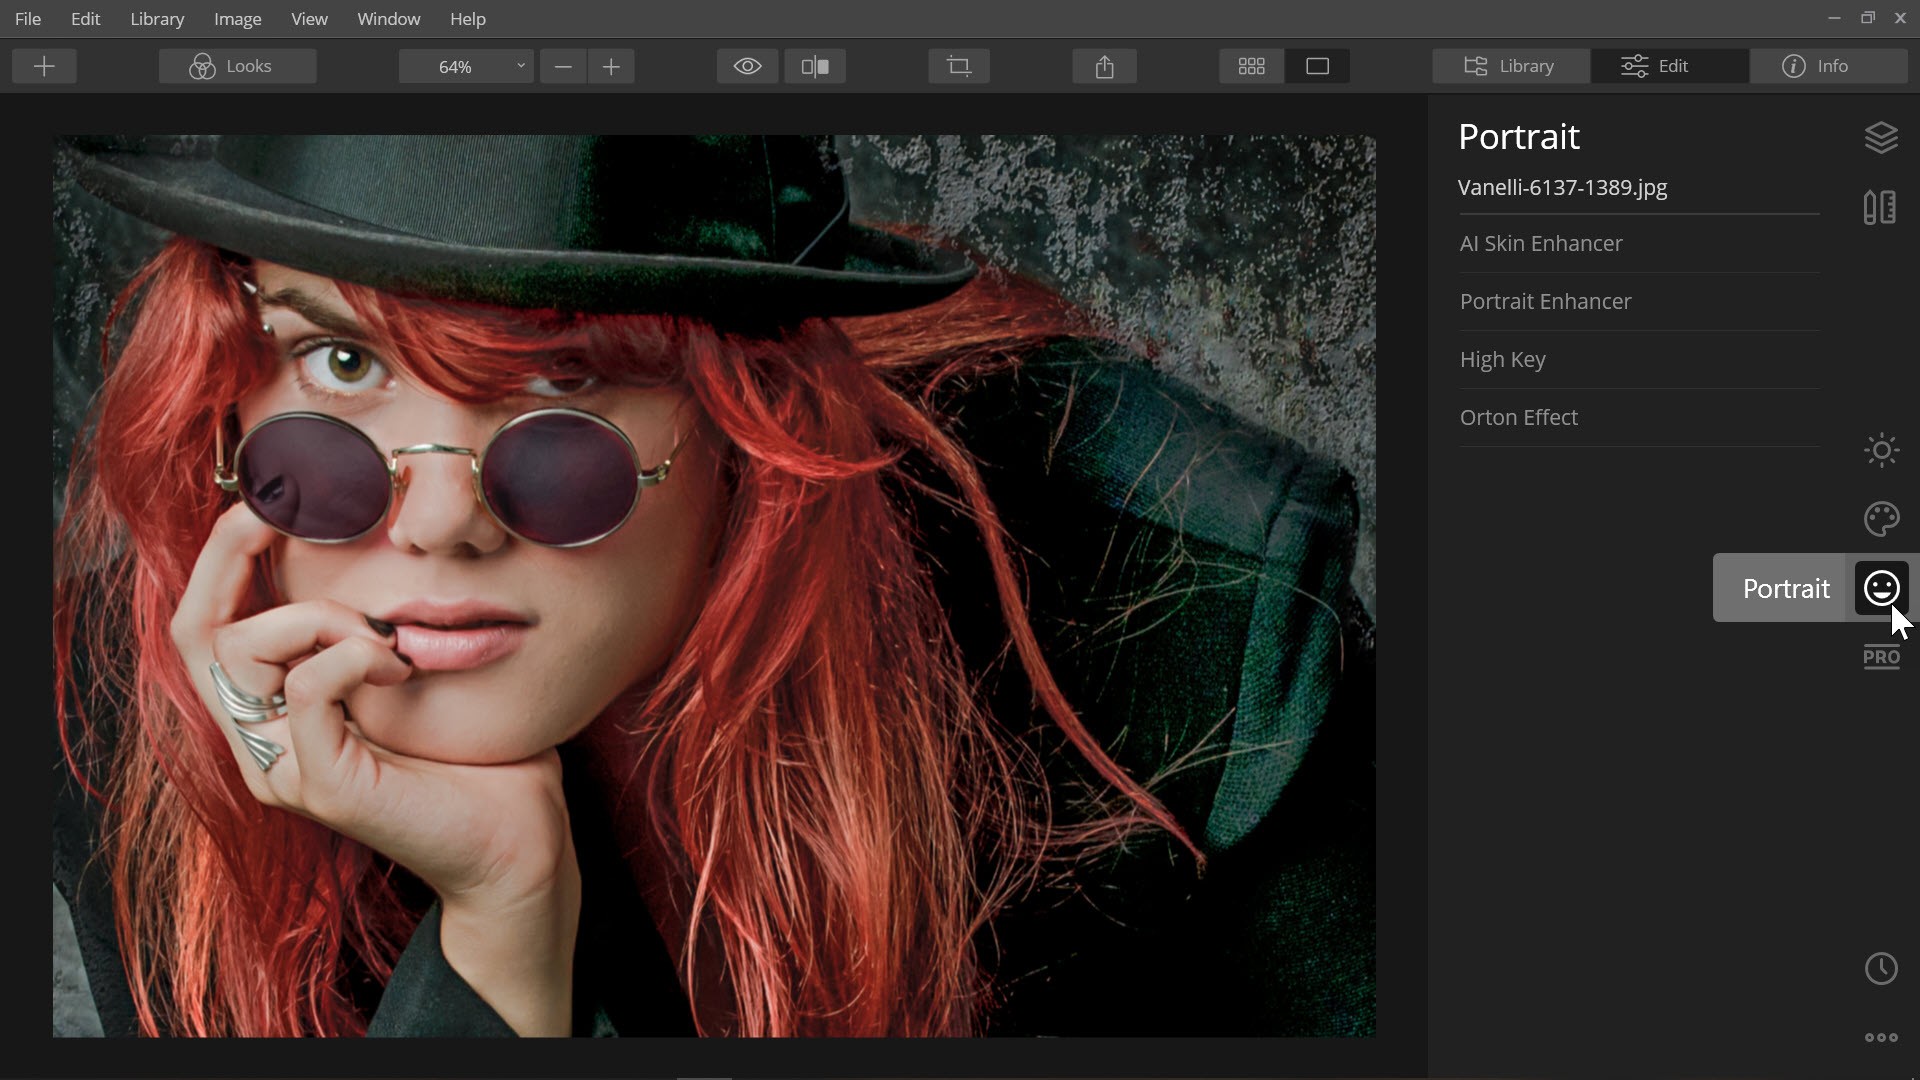The width and height of the screenshot is (1920, 1080).
Task: Switch to gallery grid view
Action: [x=1251, y=66]
